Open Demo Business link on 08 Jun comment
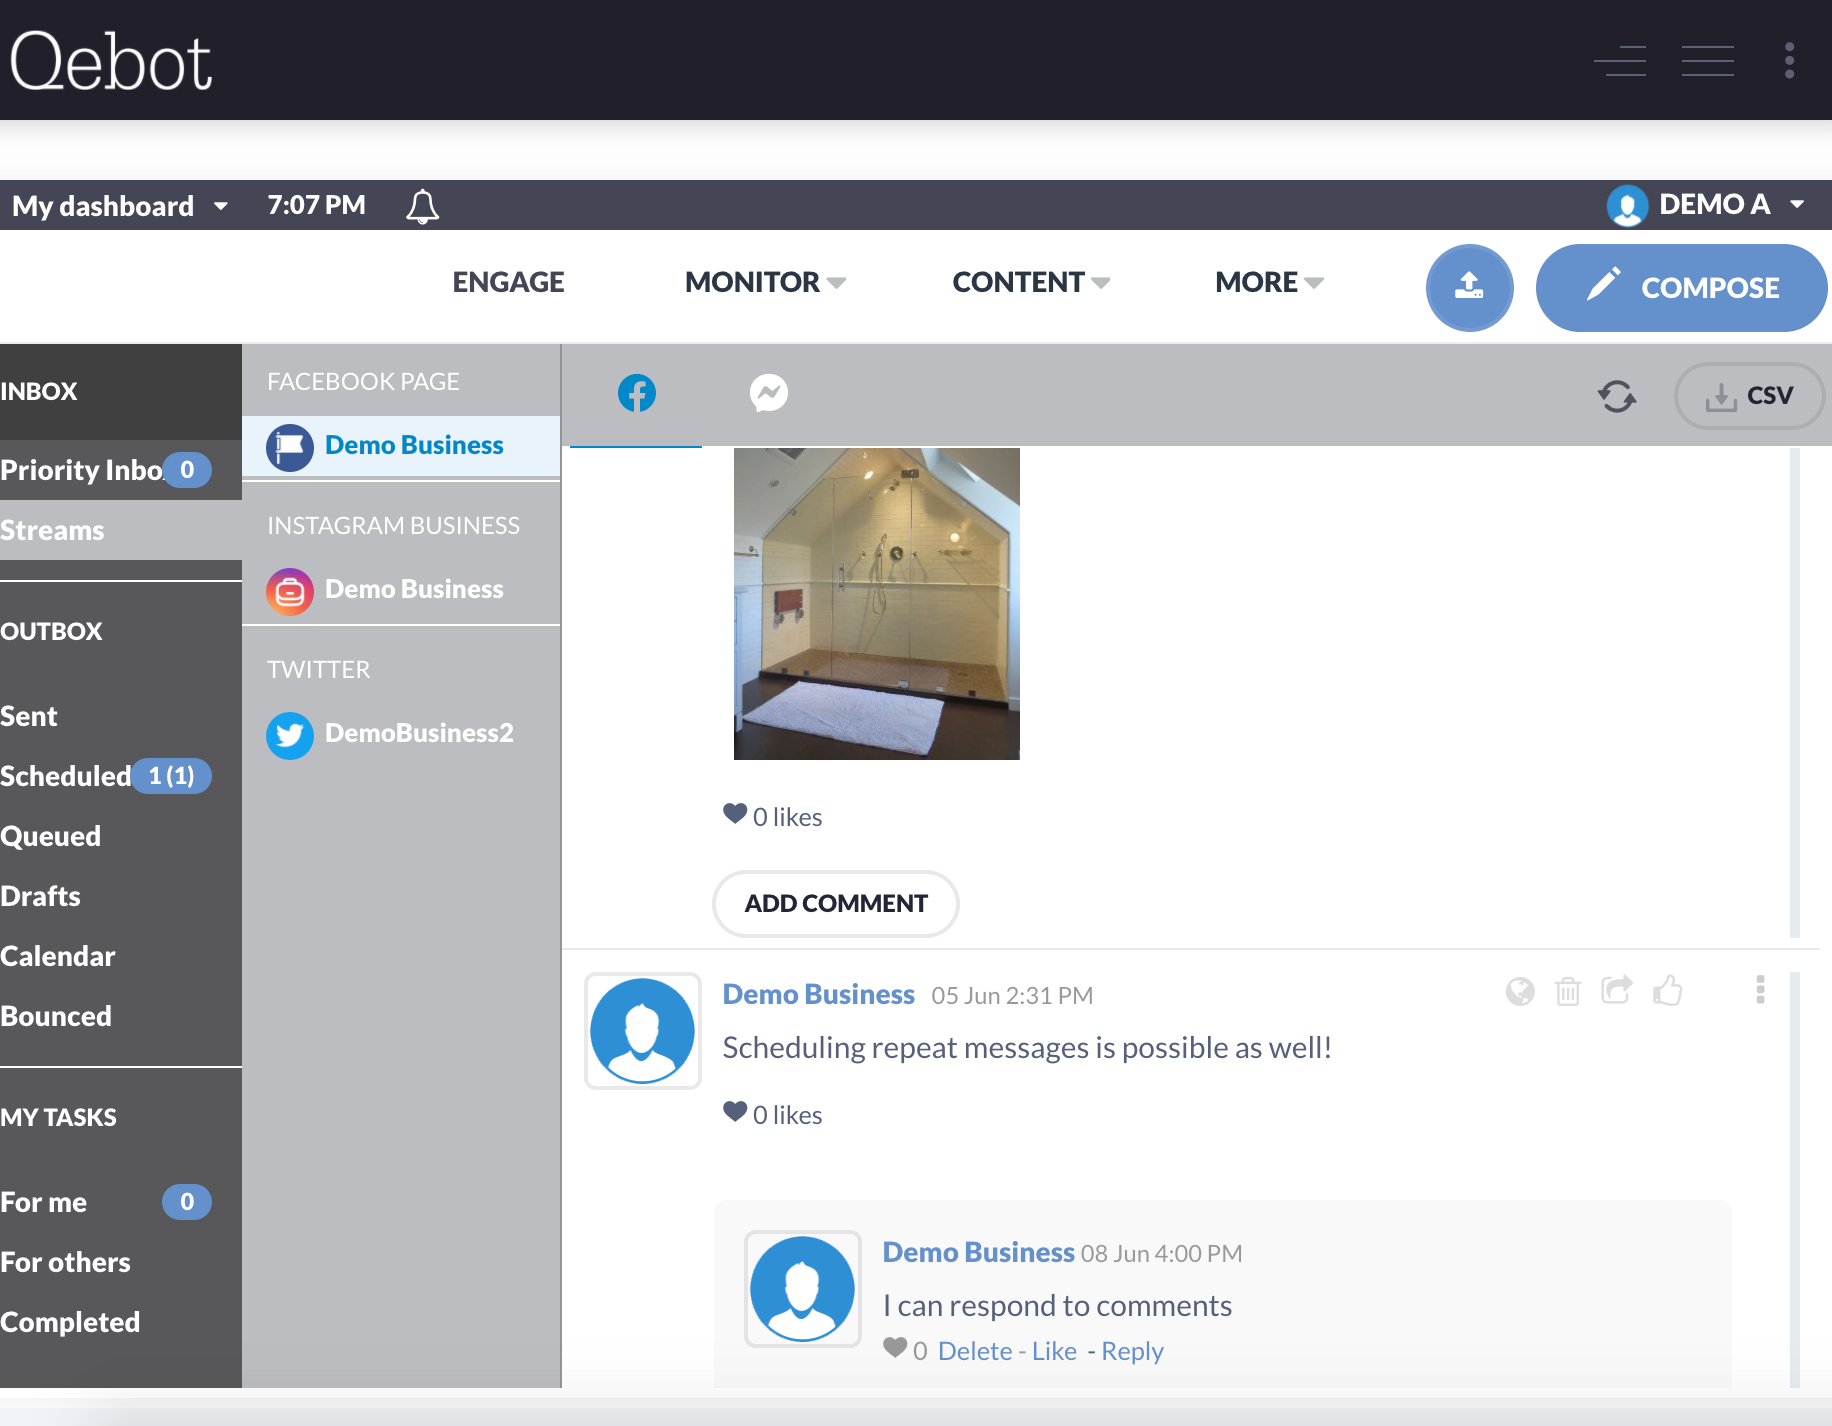1832x1426 pixels. 978,1252
